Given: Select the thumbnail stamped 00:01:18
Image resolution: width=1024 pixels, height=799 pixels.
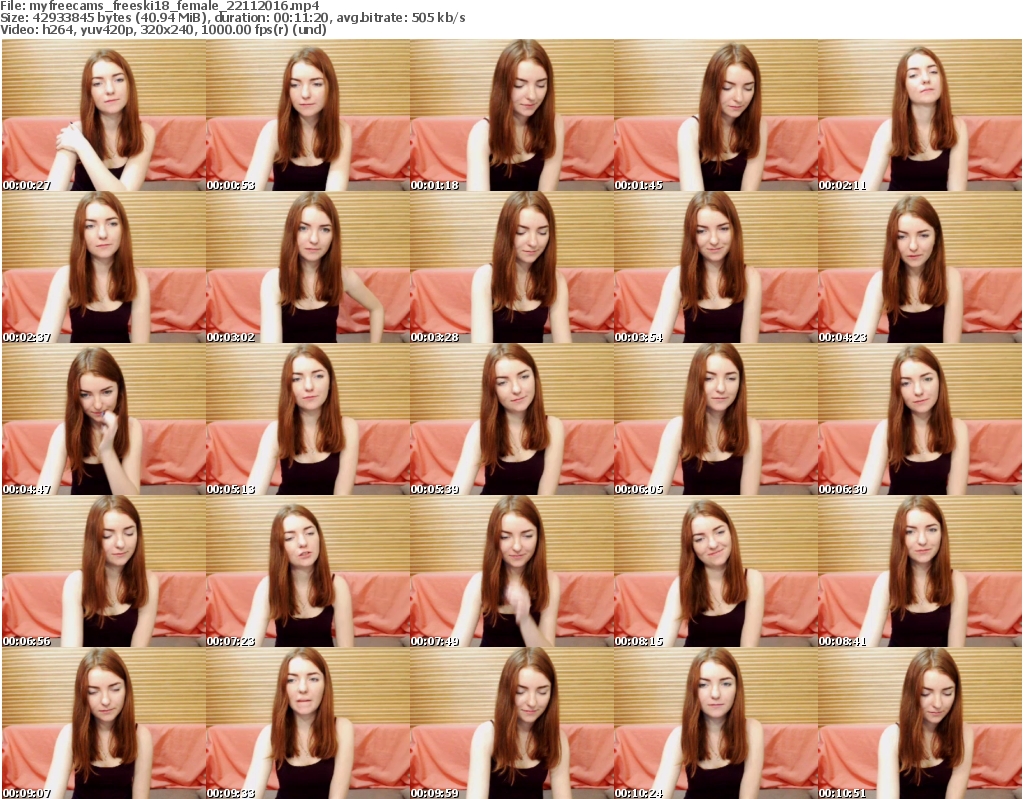Looking at the screenshot, I should tap(511, 115).
